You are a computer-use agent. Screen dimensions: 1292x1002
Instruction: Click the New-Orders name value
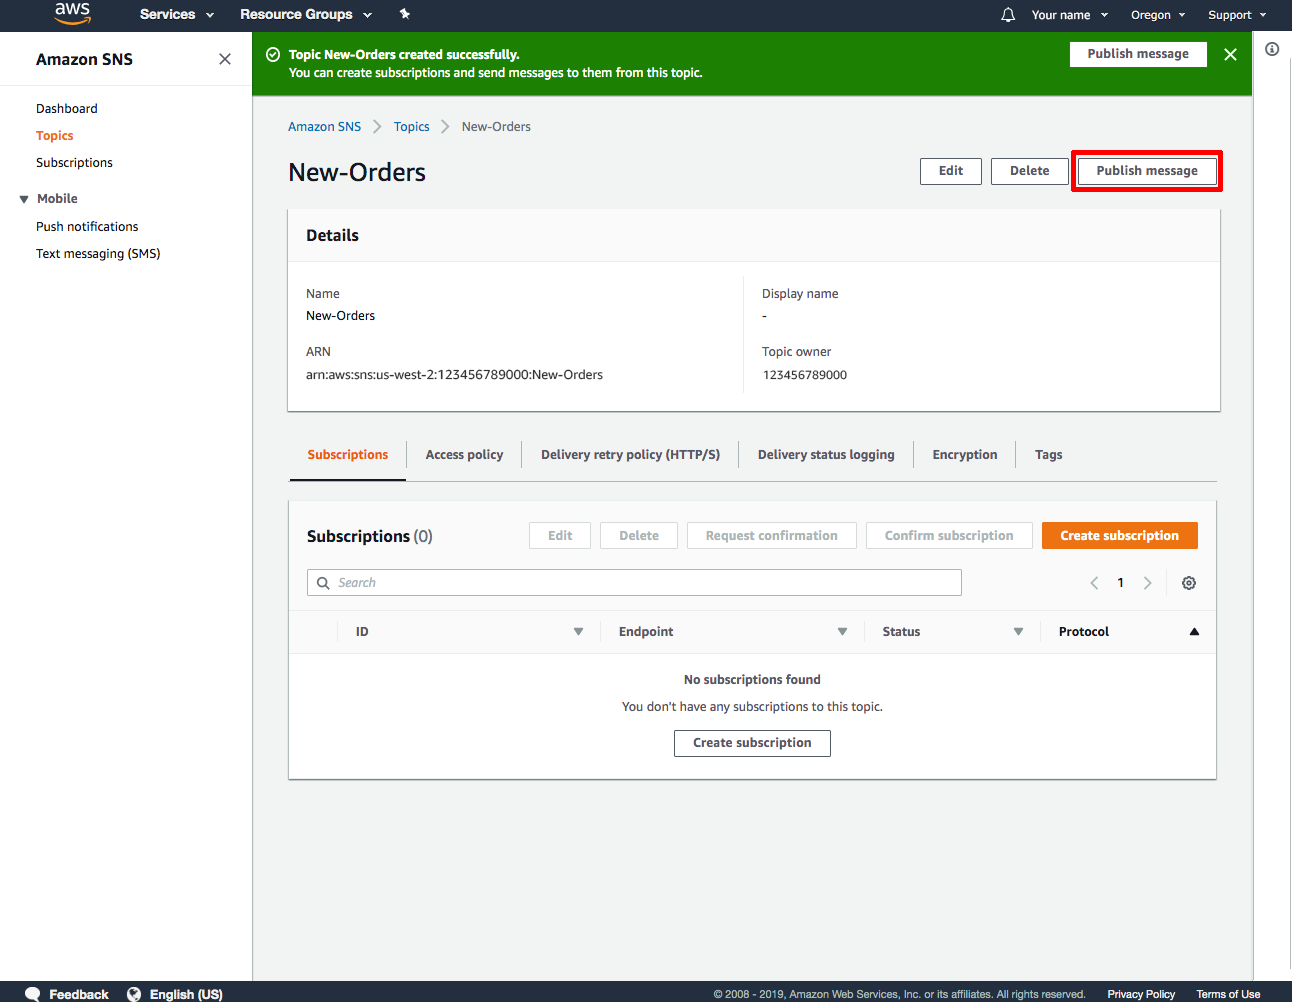[x=340, y=316]
